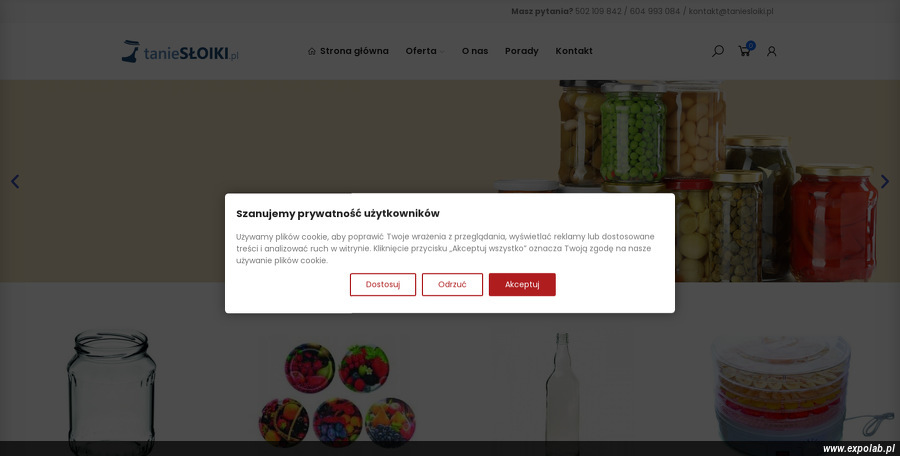Go to previous slide with left arrow
Viewport: 900px width, 456px height.
coord(15,181)
